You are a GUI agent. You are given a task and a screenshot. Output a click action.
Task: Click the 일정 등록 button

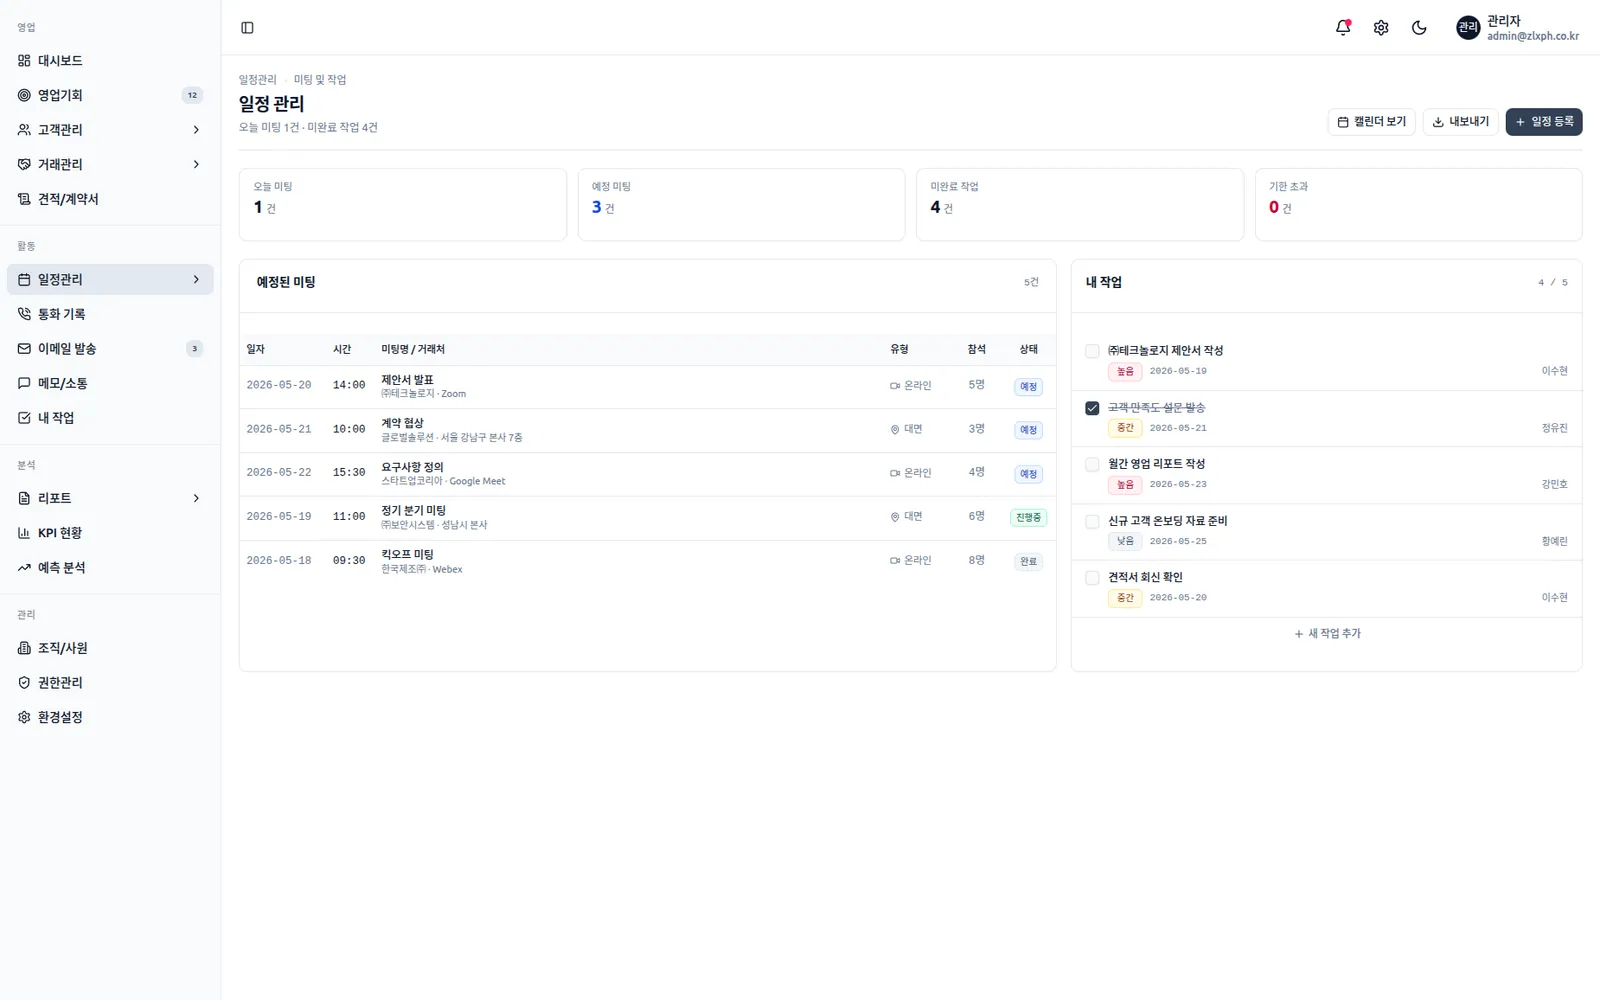1544,122
